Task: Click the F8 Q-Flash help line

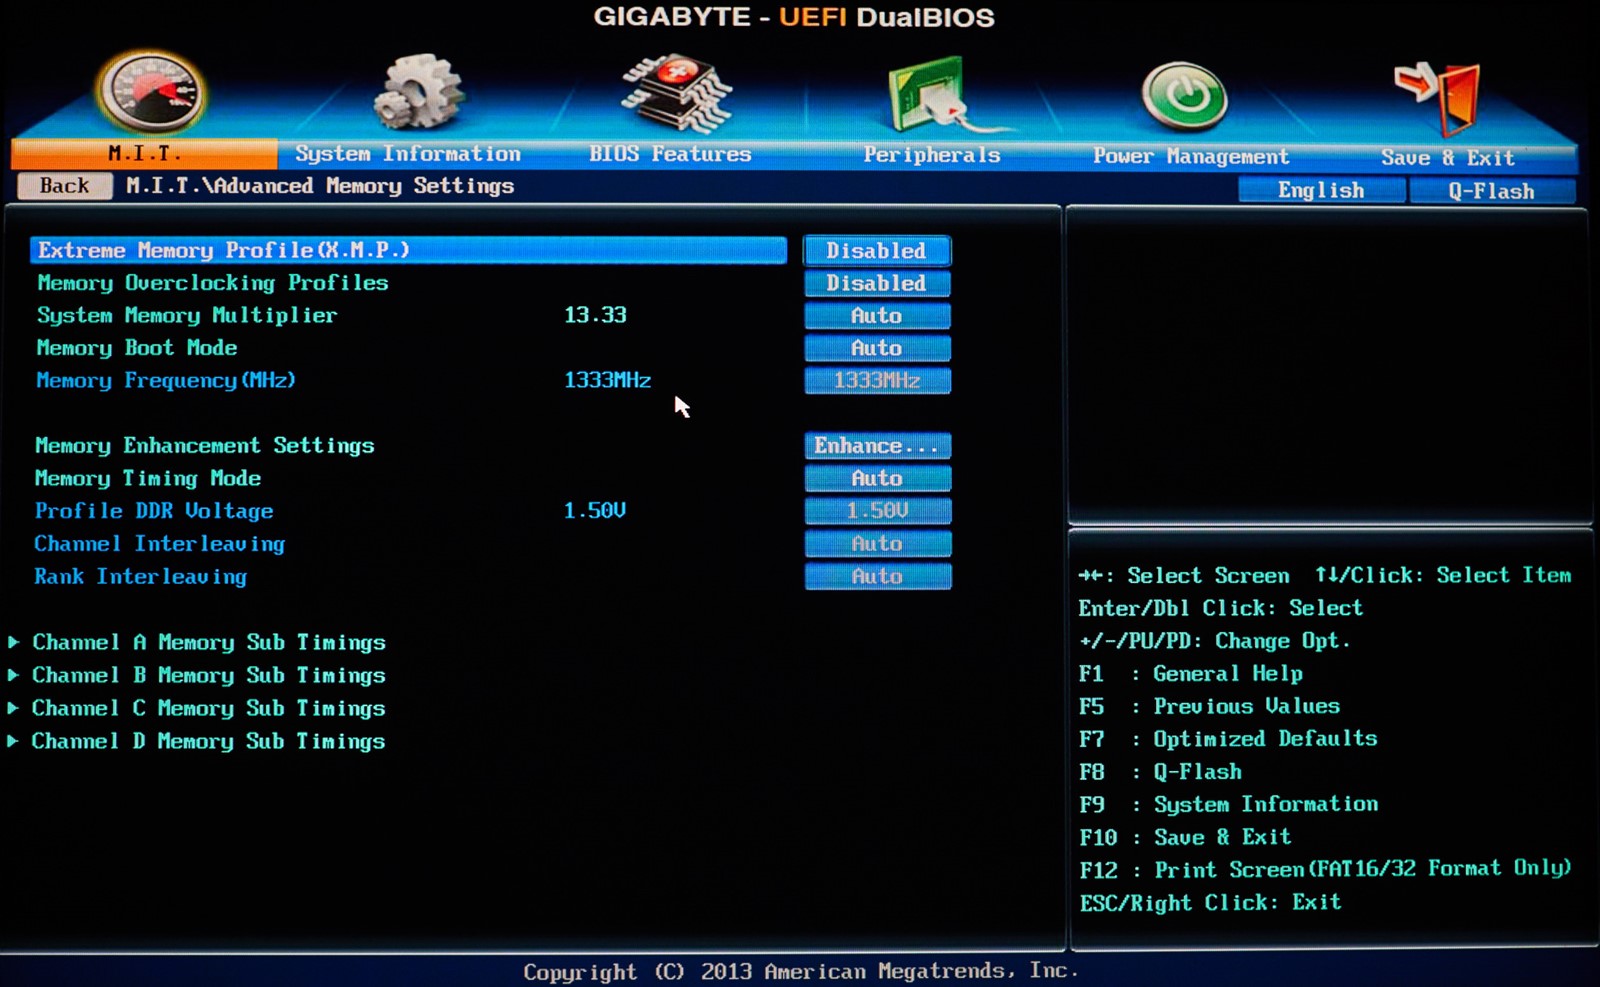Action: coord(1160,772)
